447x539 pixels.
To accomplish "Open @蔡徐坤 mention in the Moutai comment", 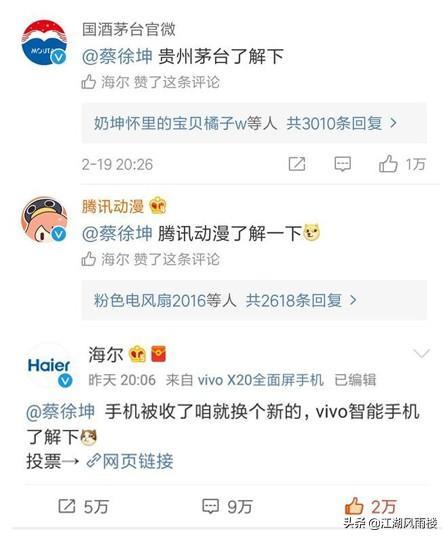I will (x=117, y=56).
